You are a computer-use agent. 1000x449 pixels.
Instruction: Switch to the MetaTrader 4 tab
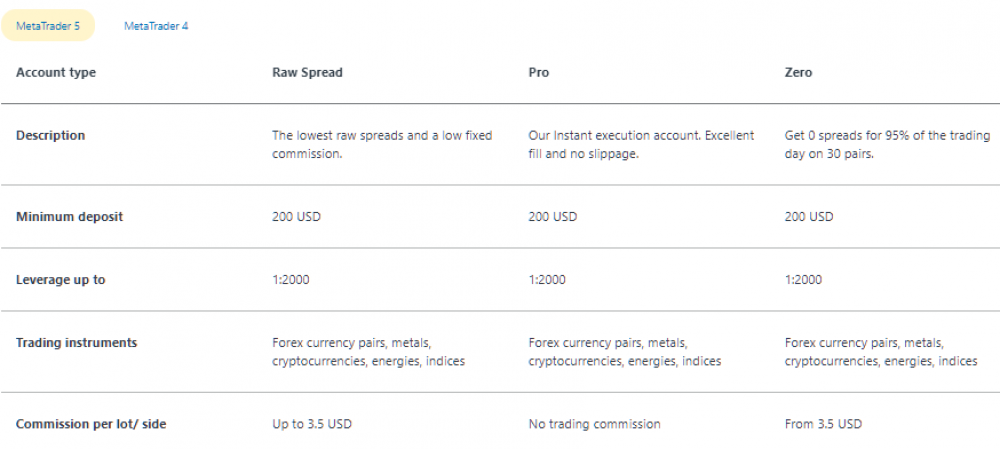pyautogui.click(x=156, y=26)
